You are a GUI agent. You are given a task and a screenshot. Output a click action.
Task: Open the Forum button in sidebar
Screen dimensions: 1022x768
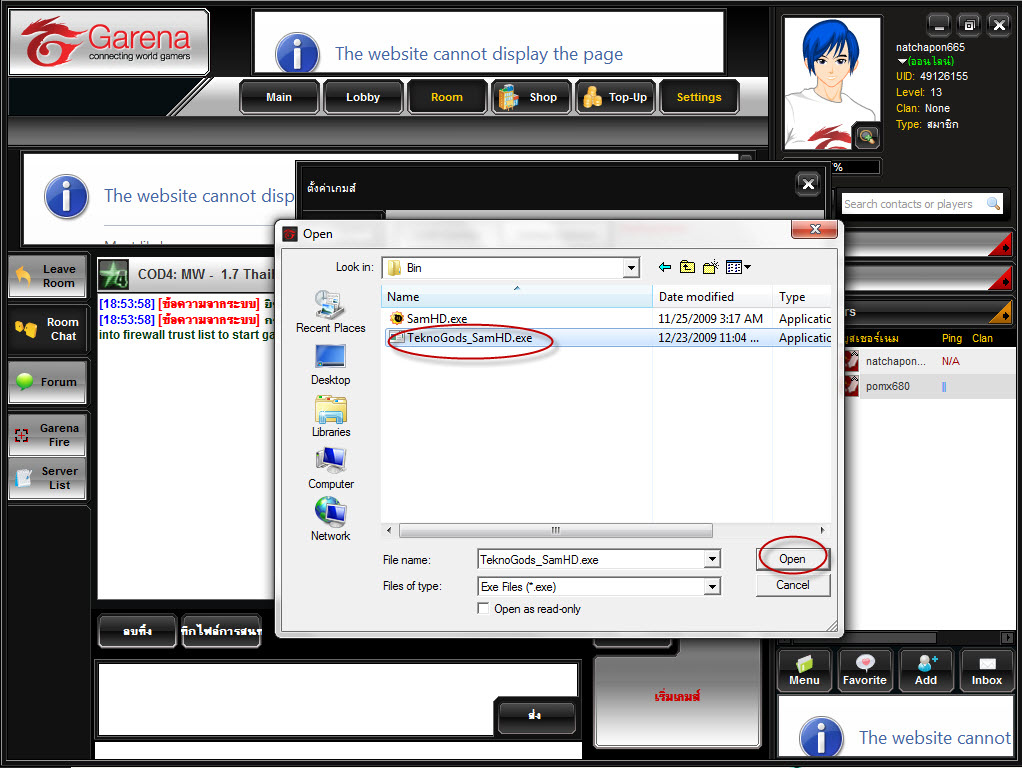click(x=48, y=382)
